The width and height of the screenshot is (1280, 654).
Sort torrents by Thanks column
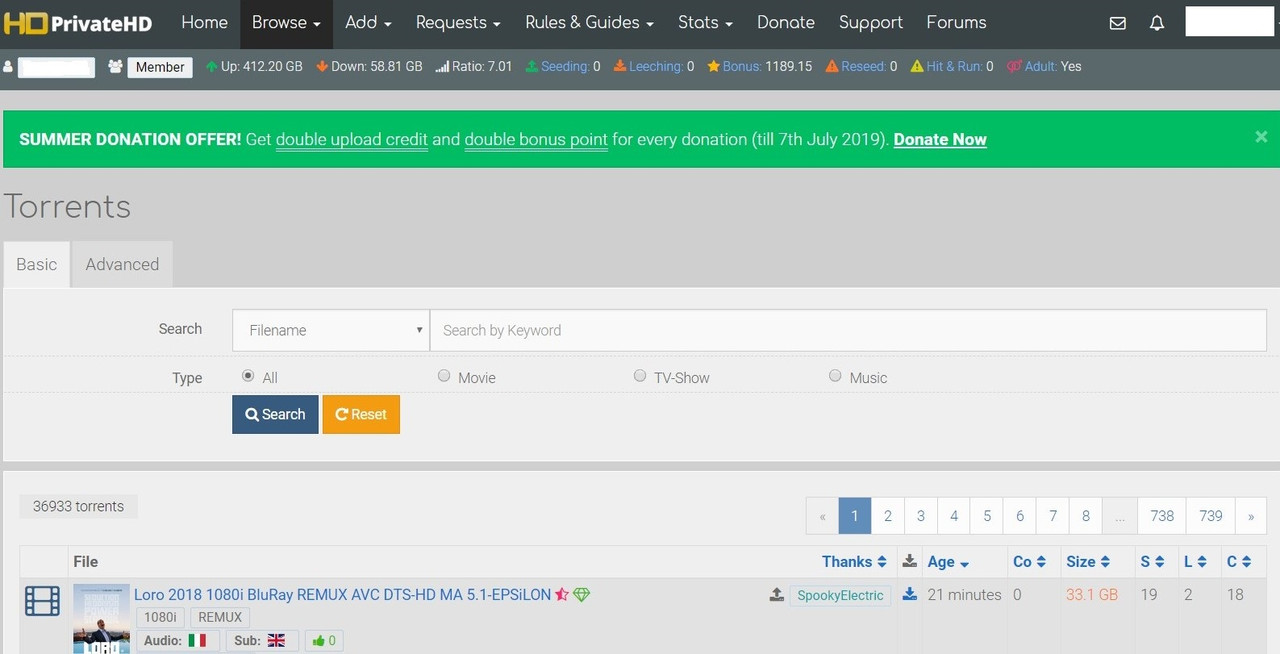click(x=854, y=562)
